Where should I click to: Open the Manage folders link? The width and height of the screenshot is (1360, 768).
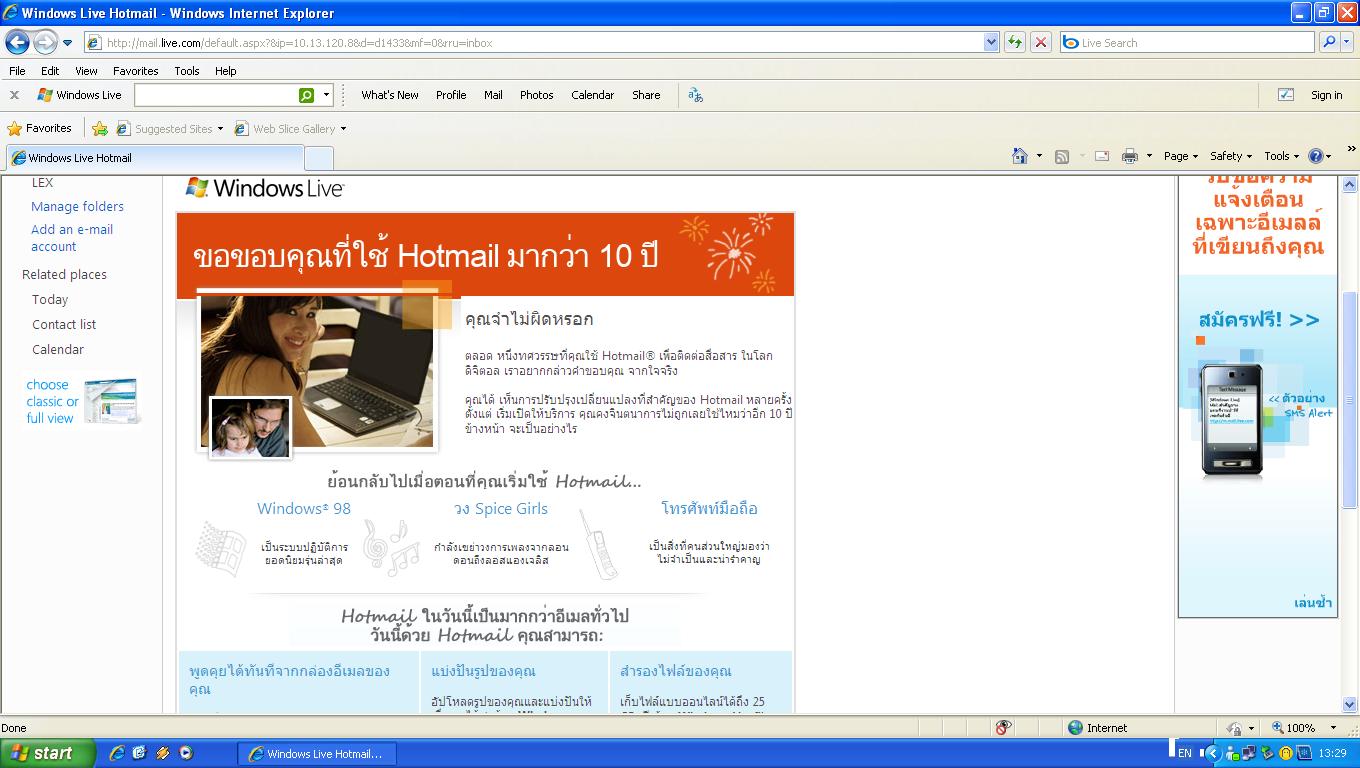tap(77, 206)
